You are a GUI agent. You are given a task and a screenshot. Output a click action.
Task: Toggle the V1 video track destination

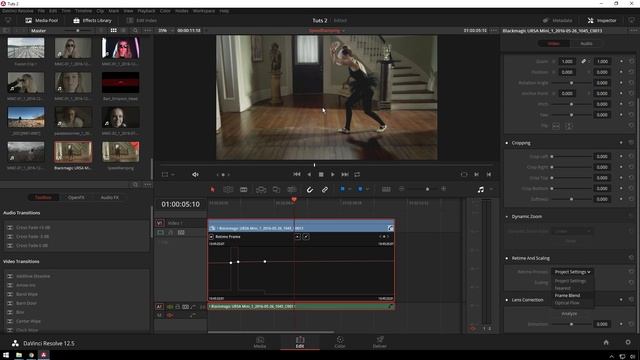(x=159, y=223)
